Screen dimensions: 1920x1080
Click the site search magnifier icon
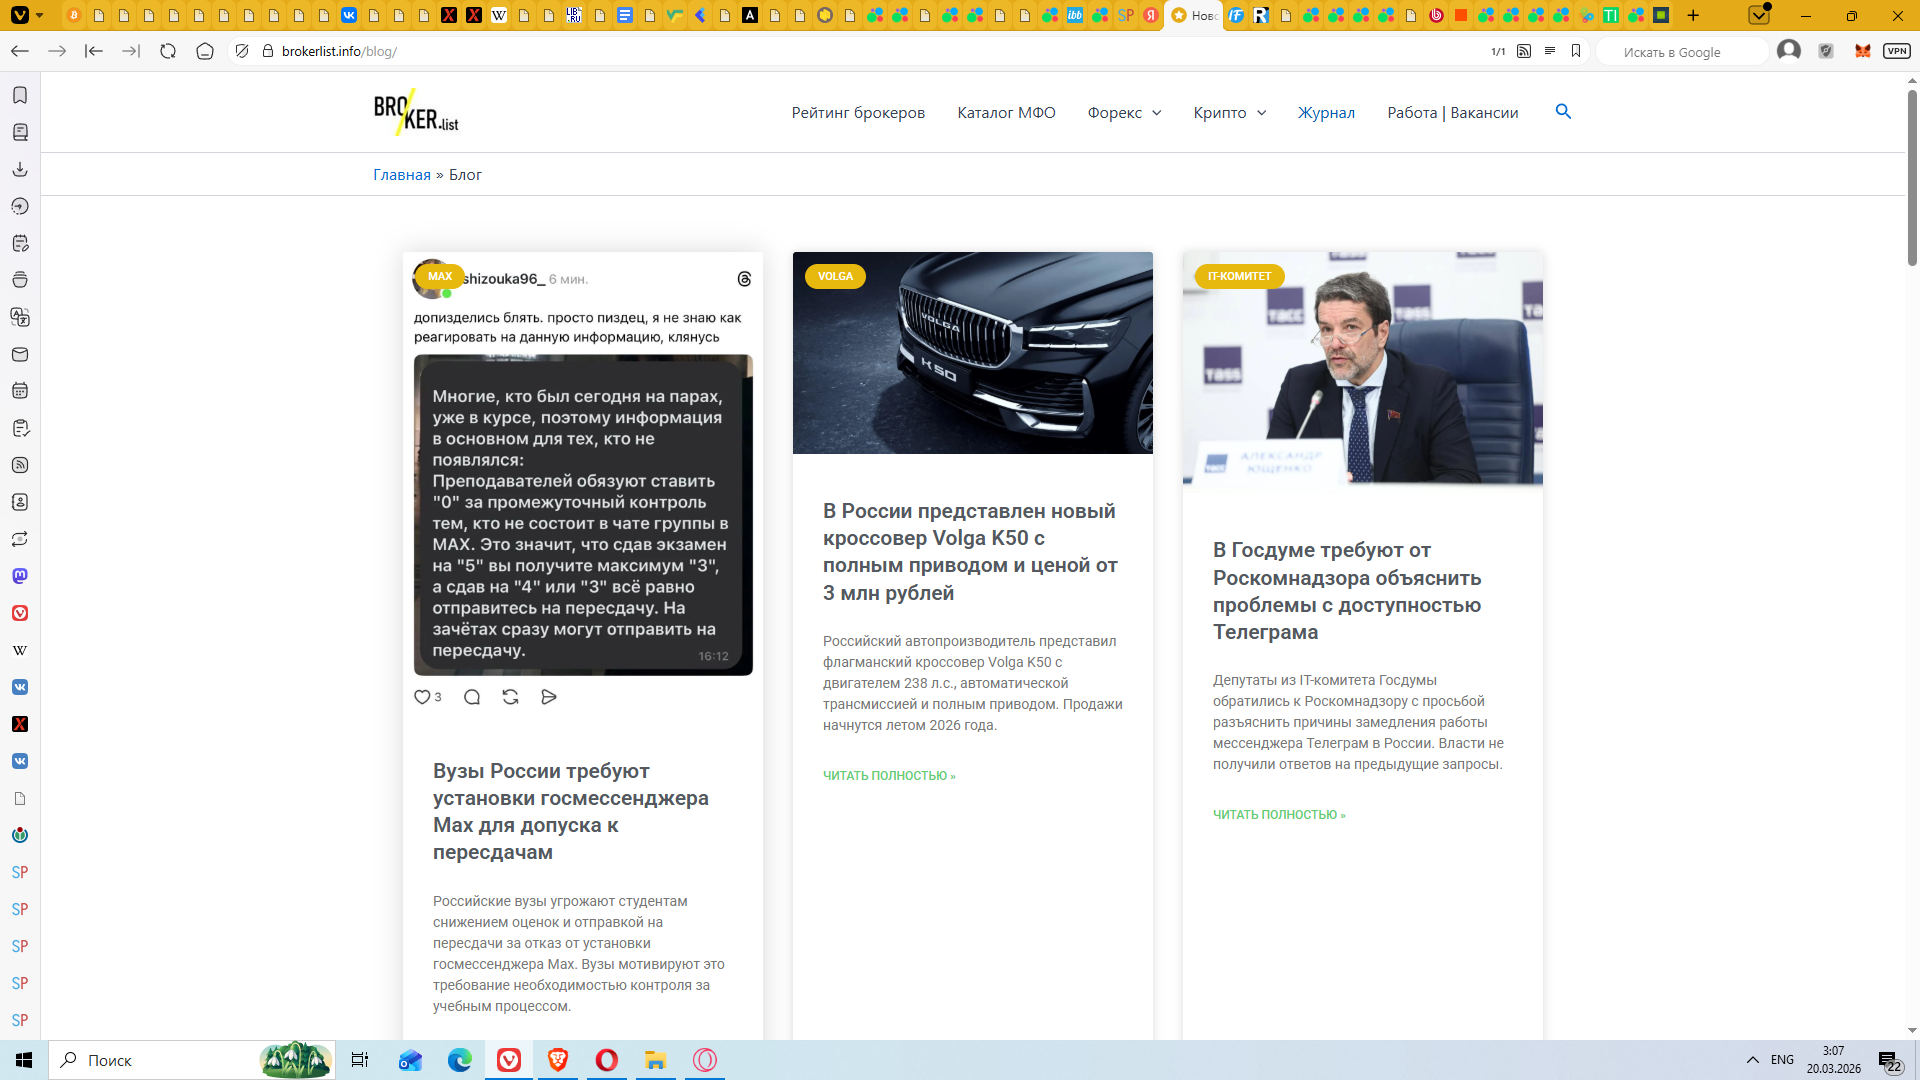1563,112
